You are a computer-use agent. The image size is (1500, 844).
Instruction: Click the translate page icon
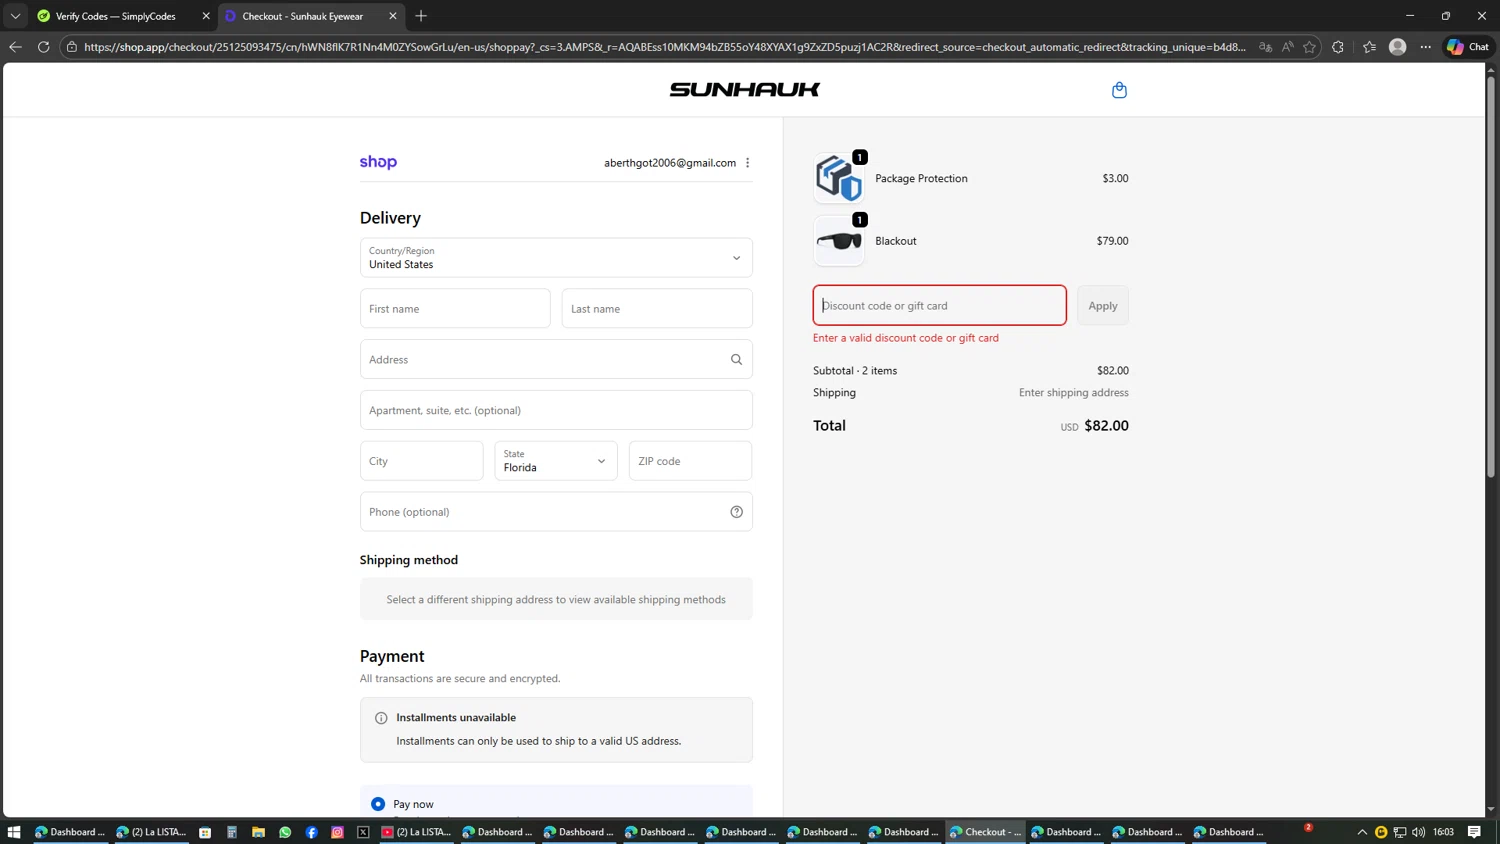(1265, 47)
